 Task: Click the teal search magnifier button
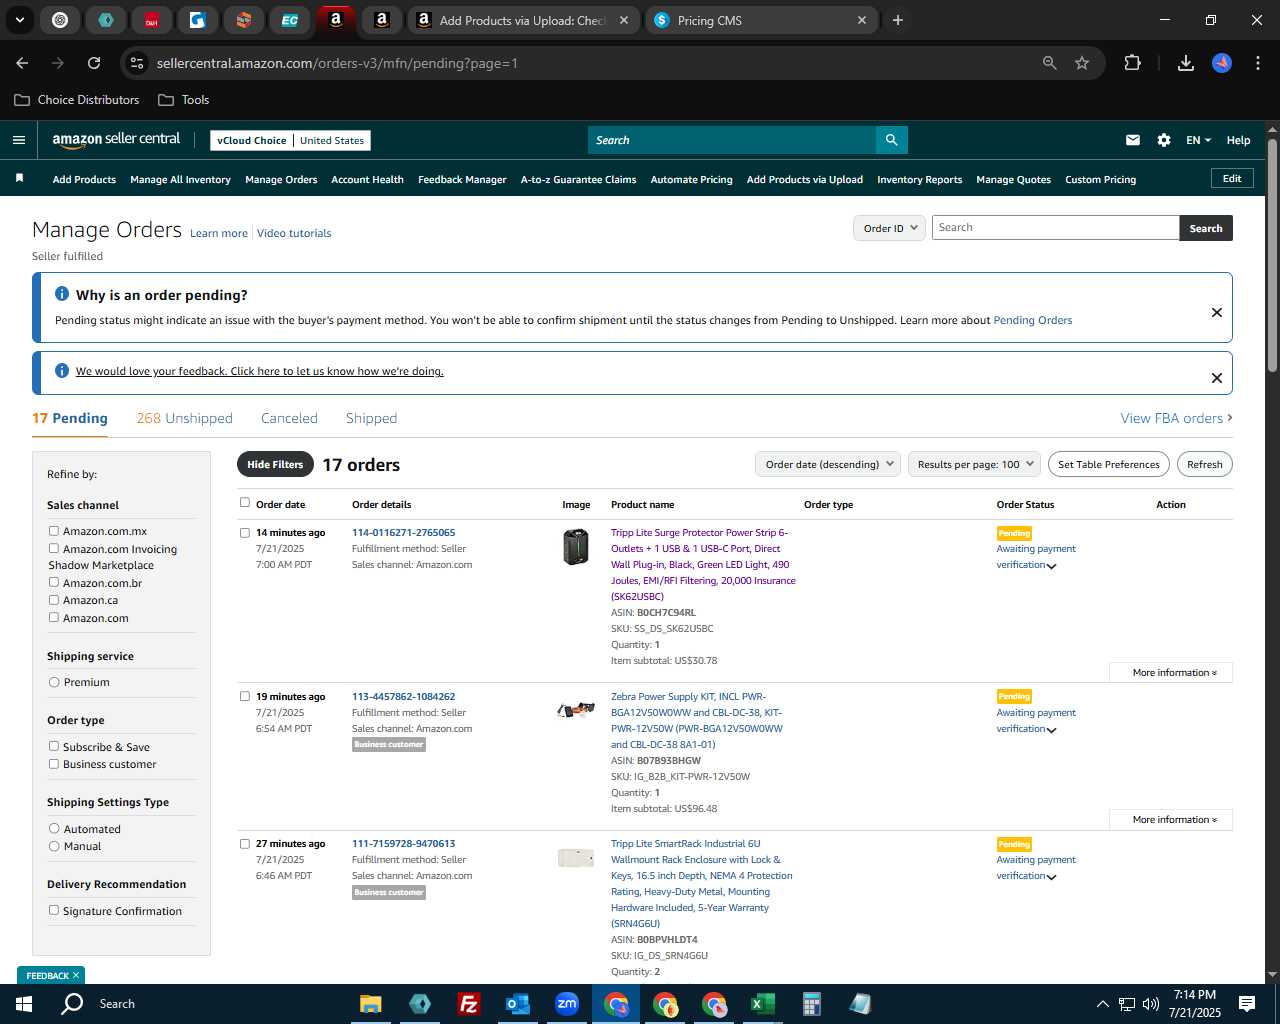pyautogui.click(x=891, y=140)
